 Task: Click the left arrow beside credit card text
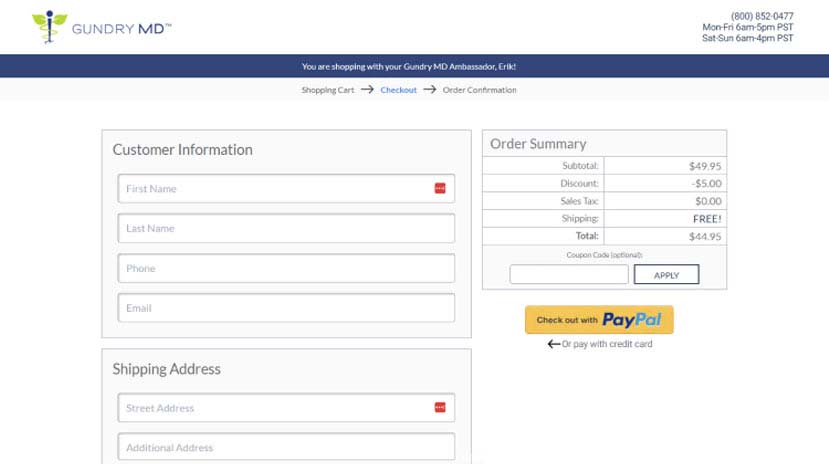[x=553, y=345]
